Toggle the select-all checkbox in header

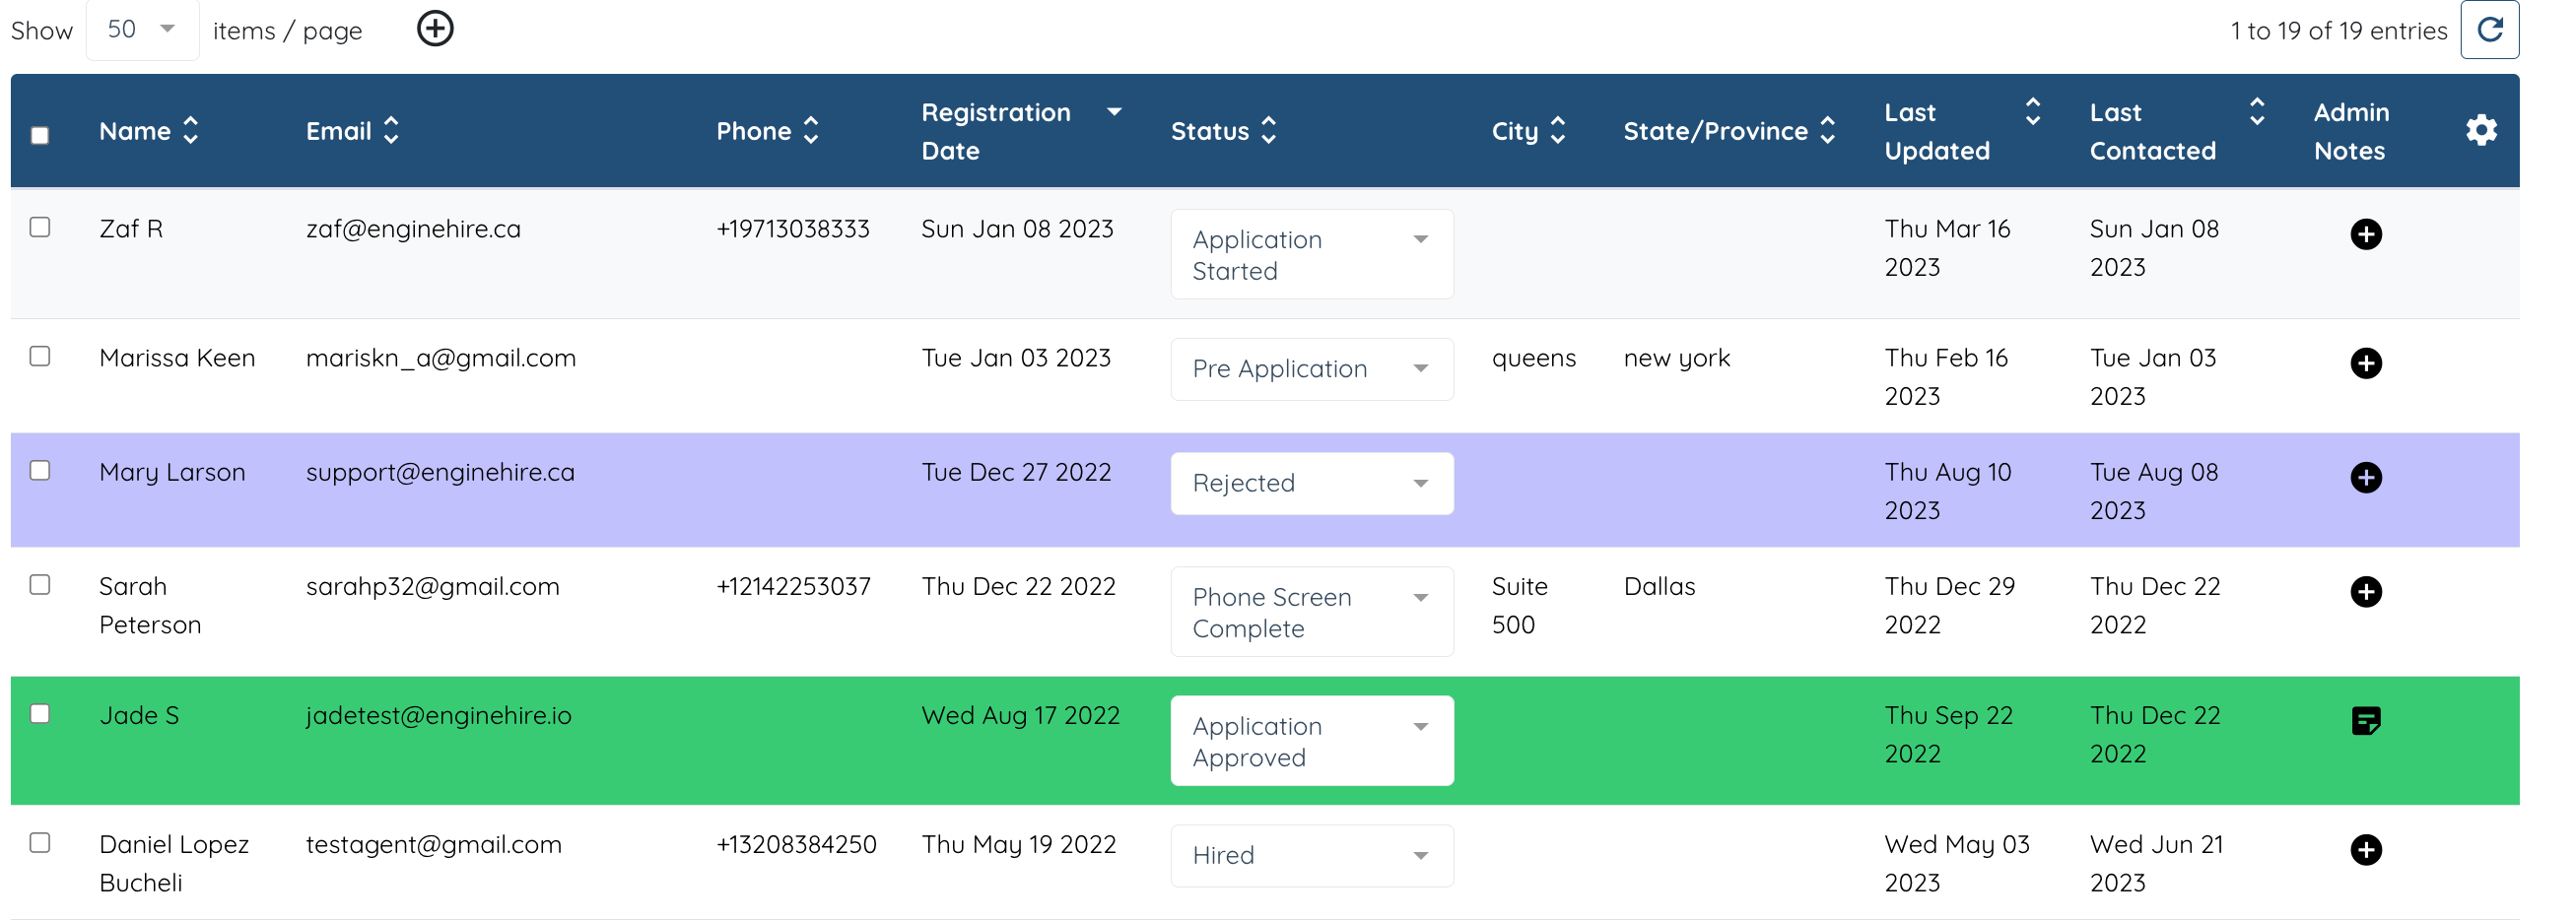tap(40, 135)
